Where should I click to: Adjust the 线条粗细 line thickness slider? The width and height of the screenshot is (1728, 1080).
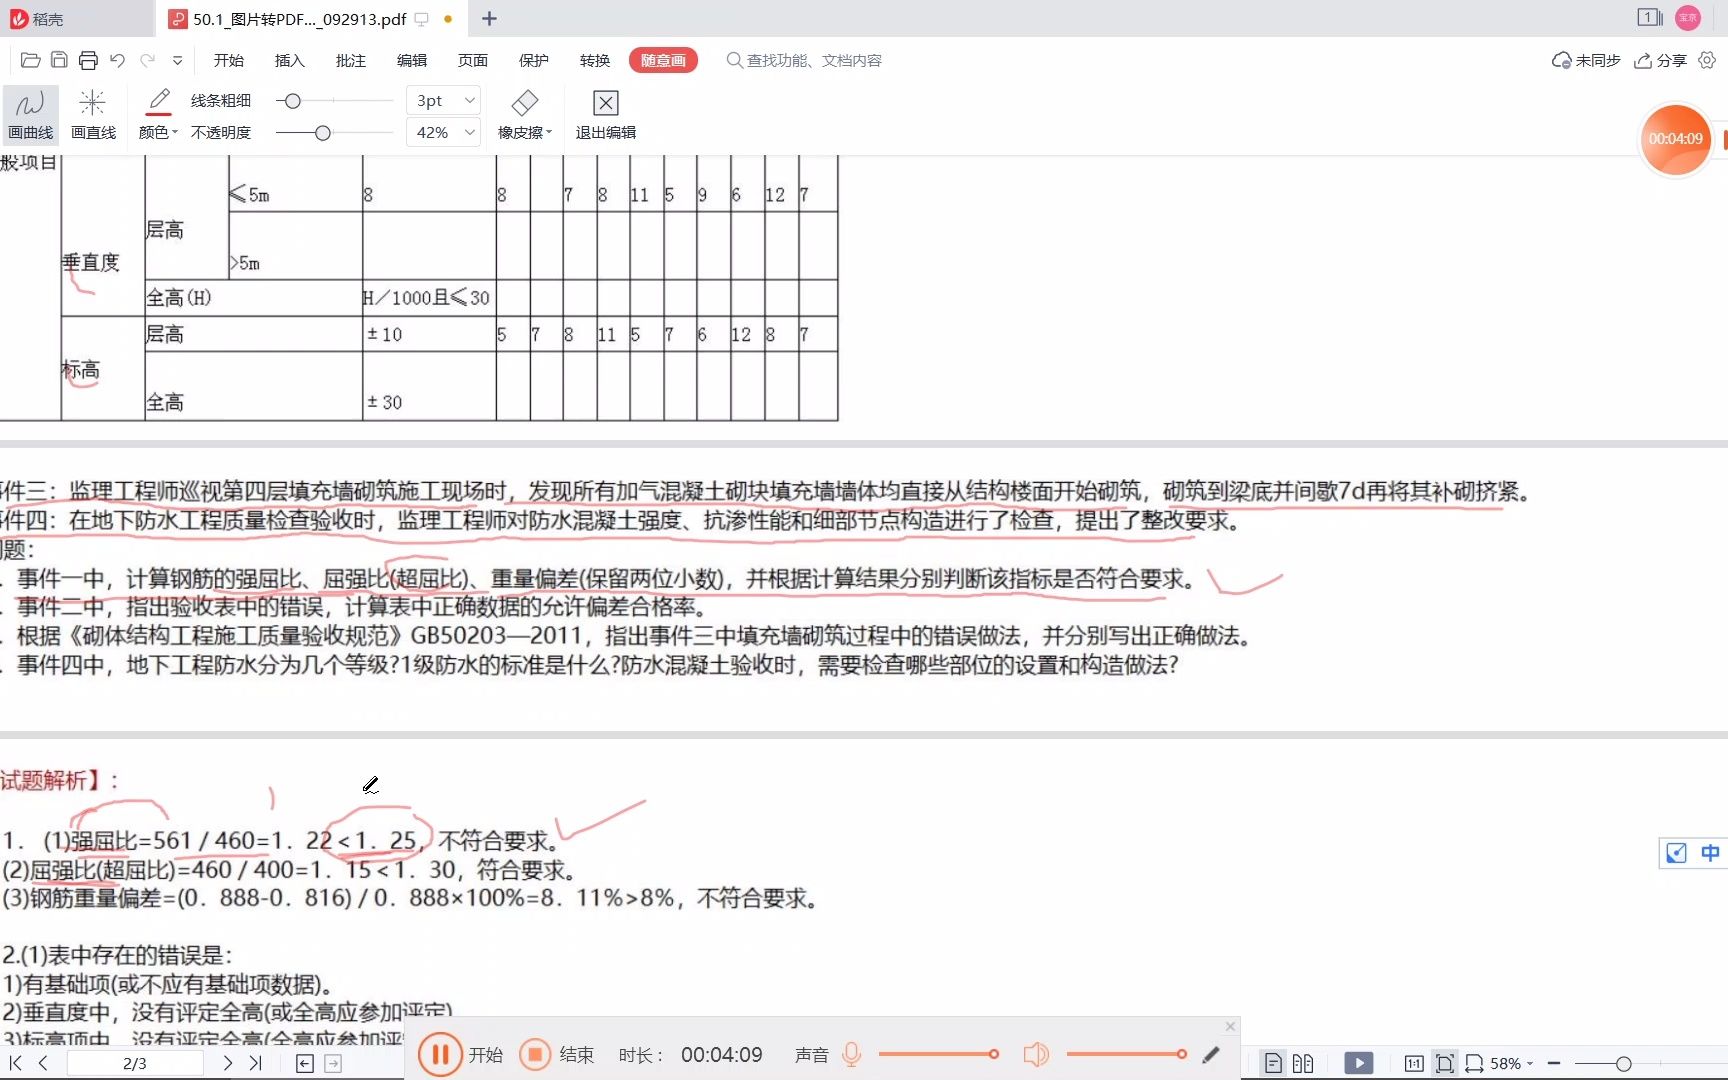click(293, 101)
